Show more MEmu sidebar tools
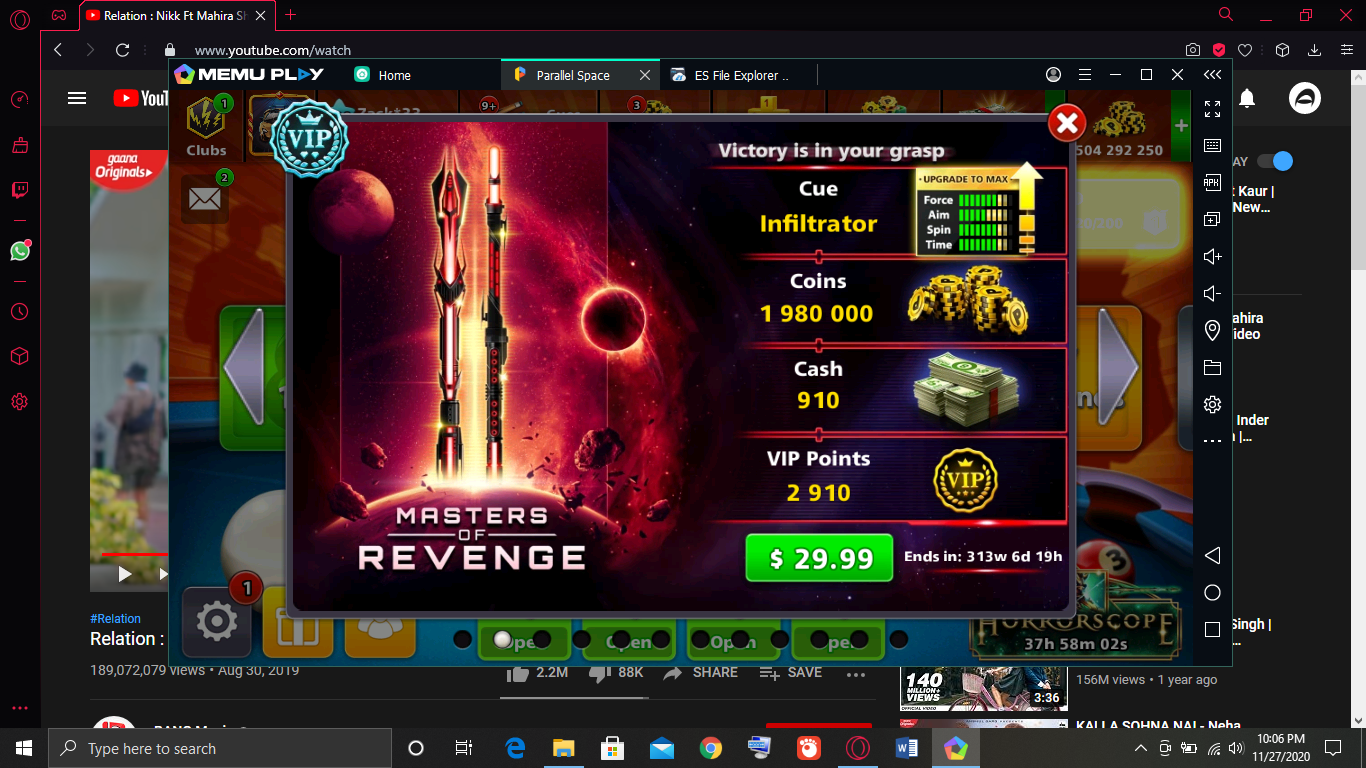This screenshot has width=1366, height=768. [x=1212, y=440]
